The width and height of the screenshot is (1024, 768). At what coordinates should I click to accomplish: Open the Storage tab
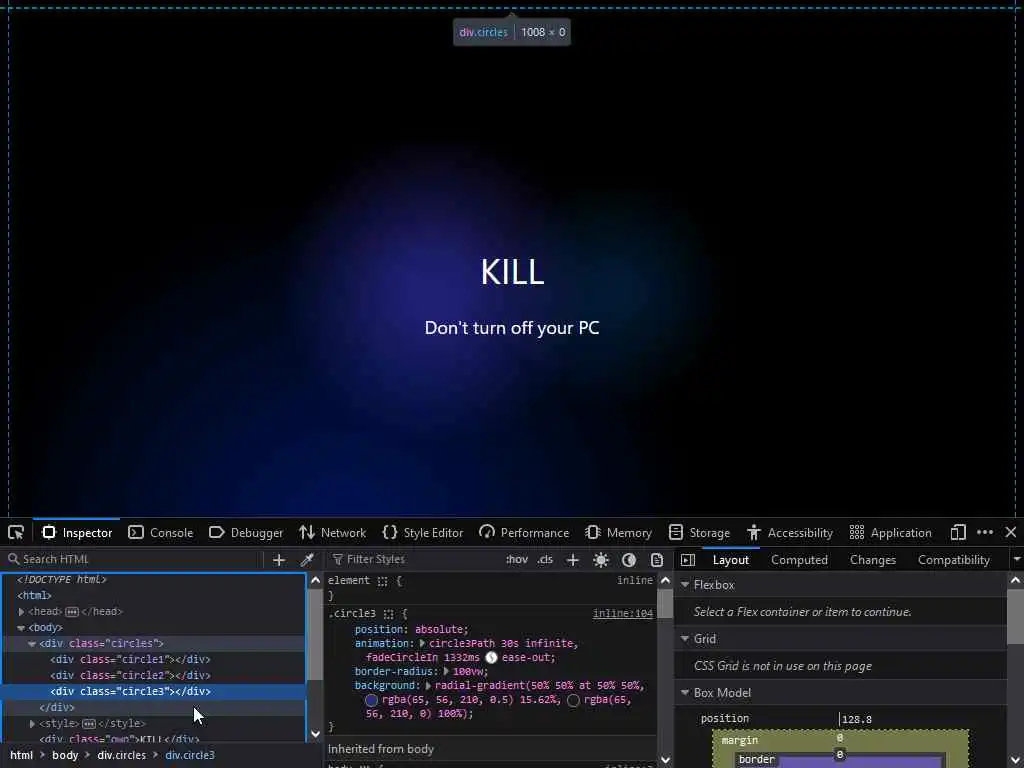[x=699, y=532]
